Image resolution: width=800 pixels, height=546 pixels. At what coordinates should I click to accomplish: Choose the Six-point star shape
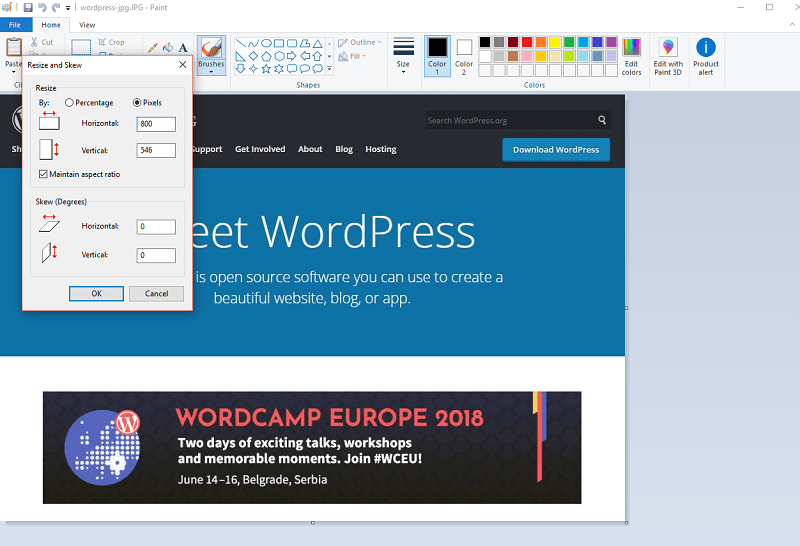pos(279,68)
